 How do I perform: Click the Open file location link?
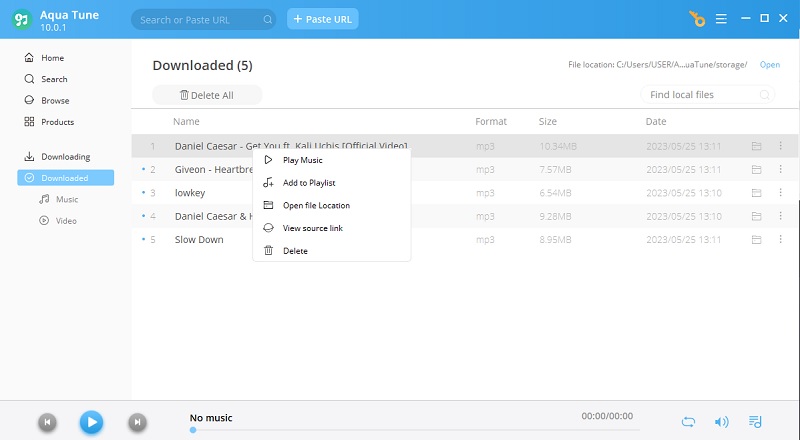click(x=769, y=65)
